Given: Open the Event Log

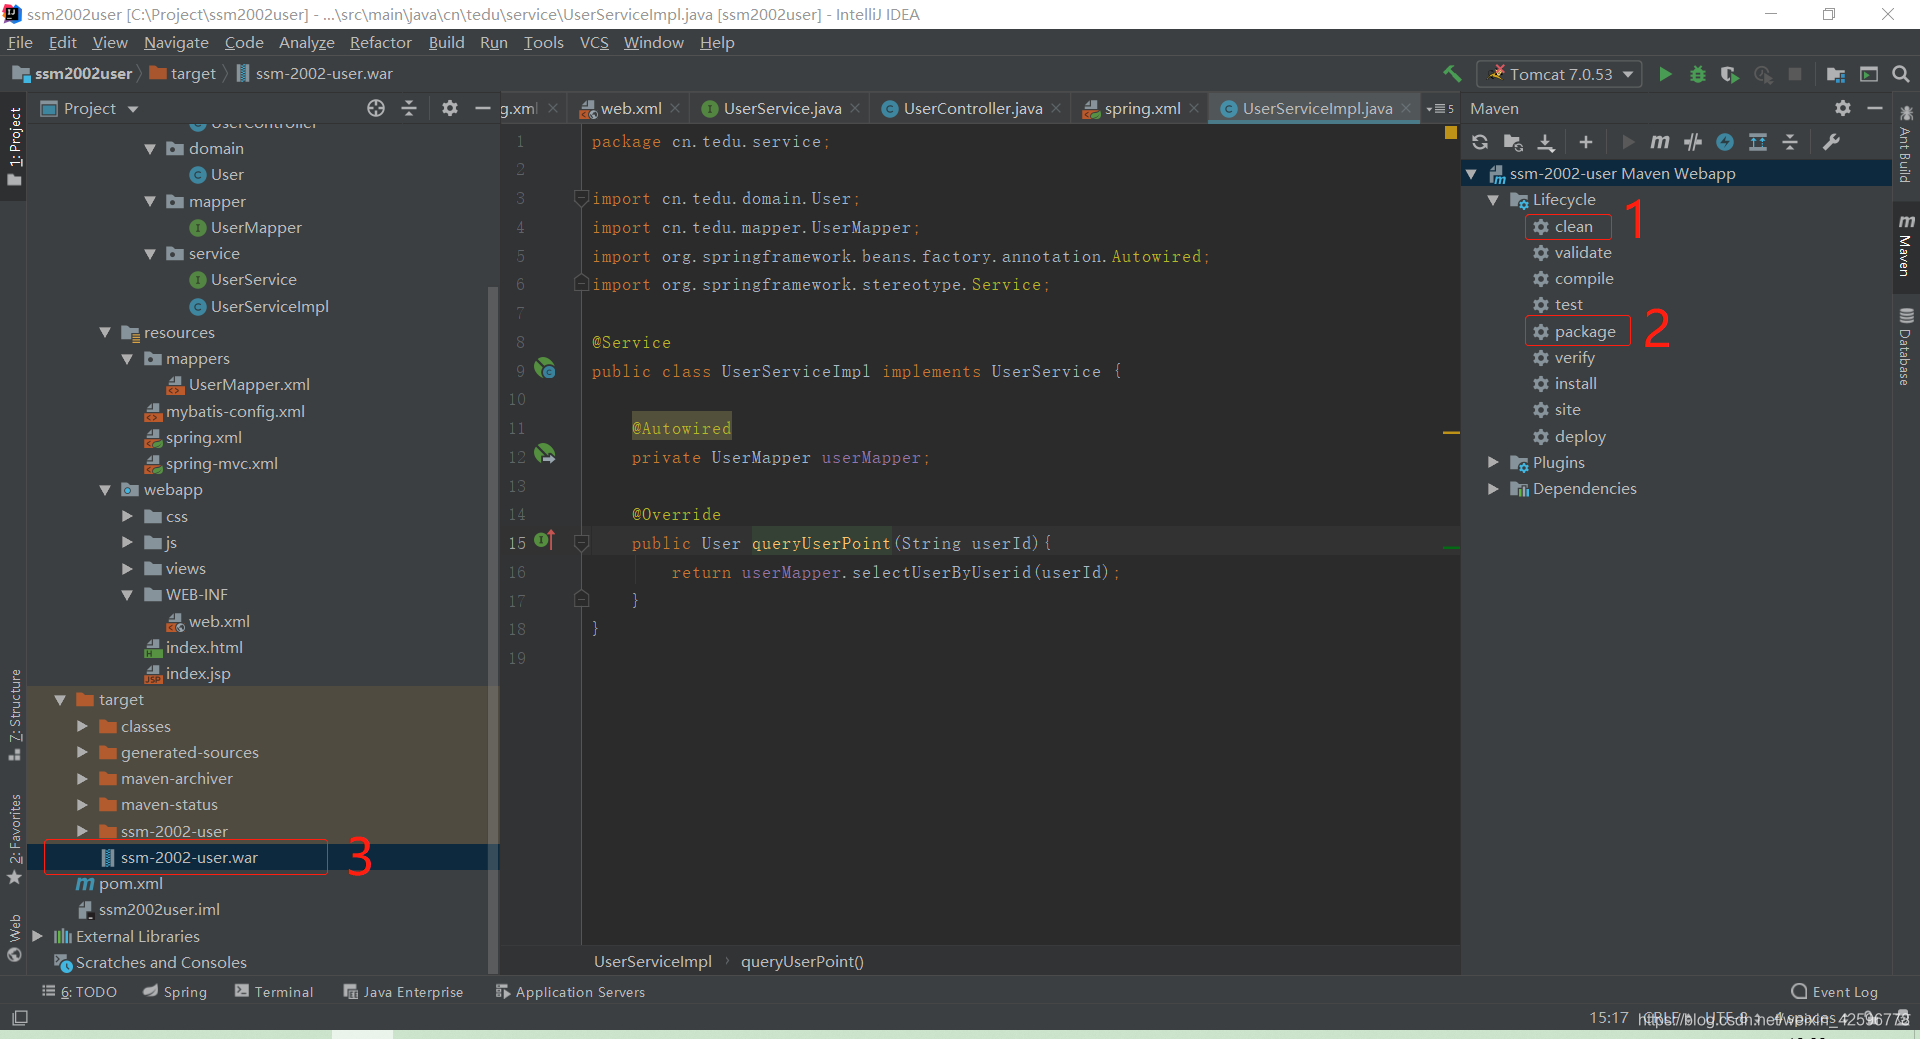Looking at the screenshot, I should tap(1835, 991).
